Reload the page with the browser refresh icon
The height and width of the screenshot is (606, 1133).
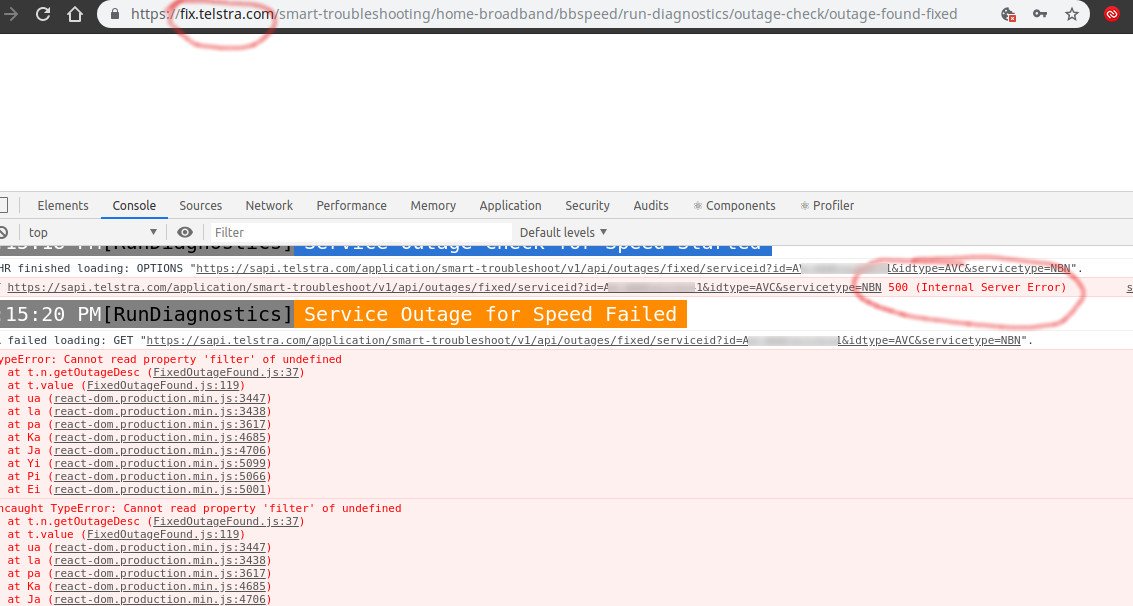(43, 14)
